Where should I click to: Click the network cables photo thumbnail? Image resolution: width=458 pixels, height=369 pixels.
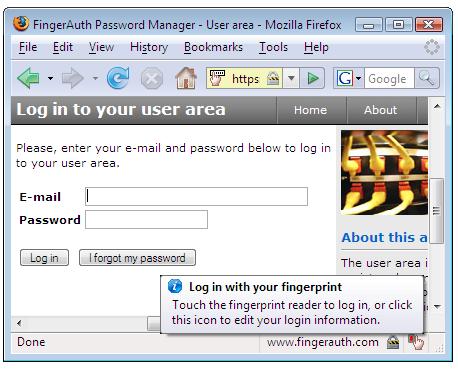pyautogui.click(x=384, y=172)
